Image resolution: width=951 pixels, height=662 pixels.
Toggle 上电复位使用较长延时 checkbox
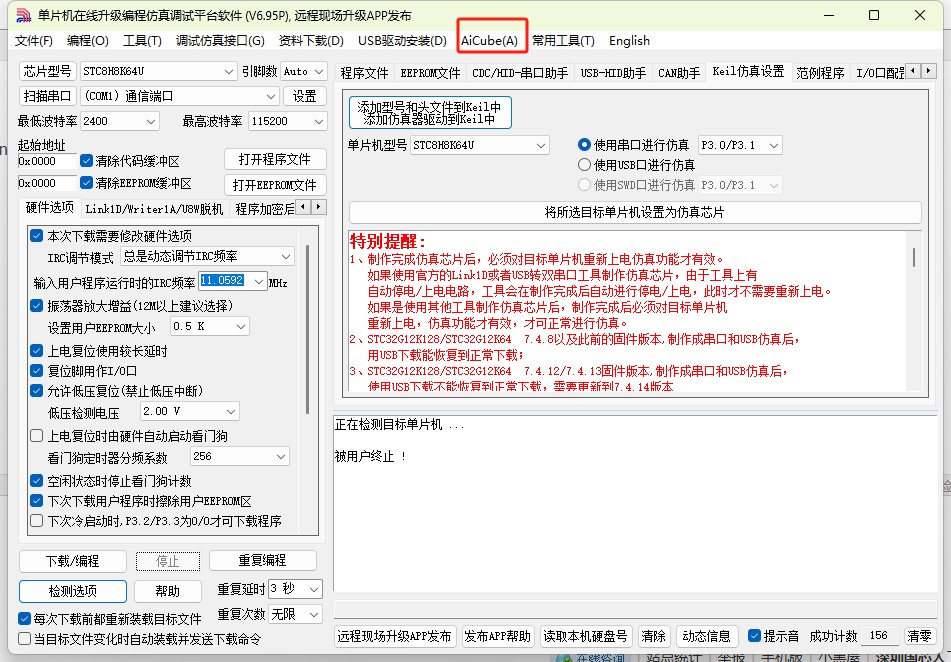pyautogui.click(x=36, y=351)
